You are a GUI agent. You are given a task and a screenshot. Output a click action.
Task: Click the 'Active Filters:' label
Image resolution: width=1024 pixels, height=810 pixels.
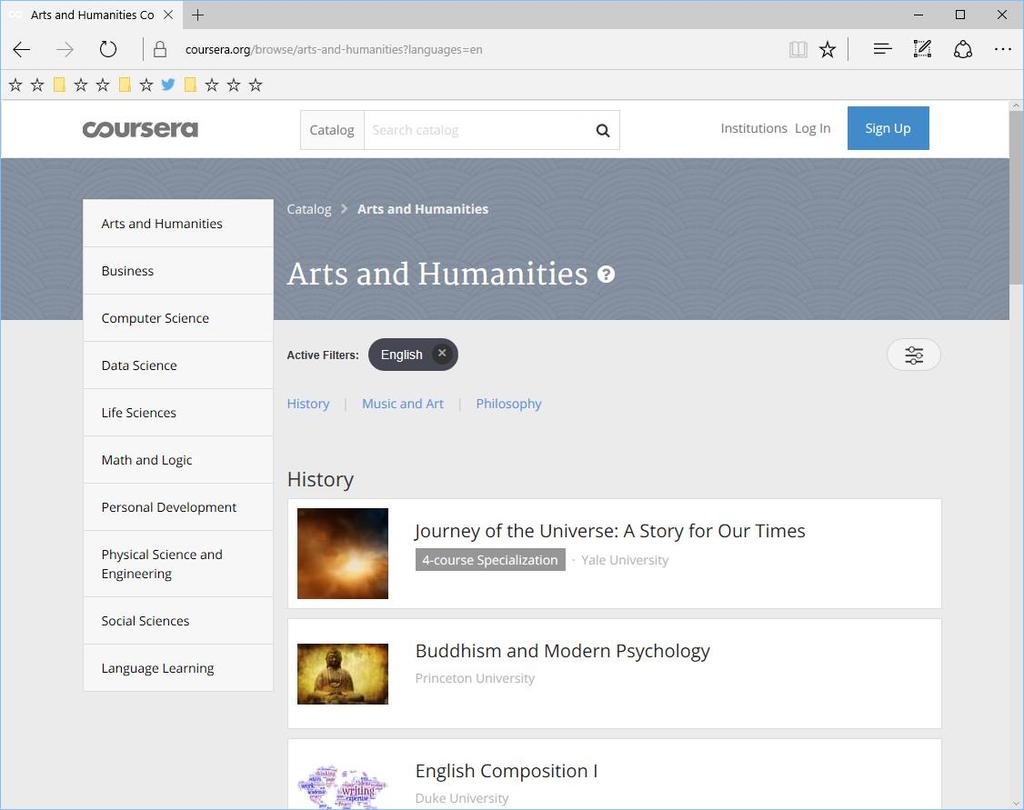(323, 355)
